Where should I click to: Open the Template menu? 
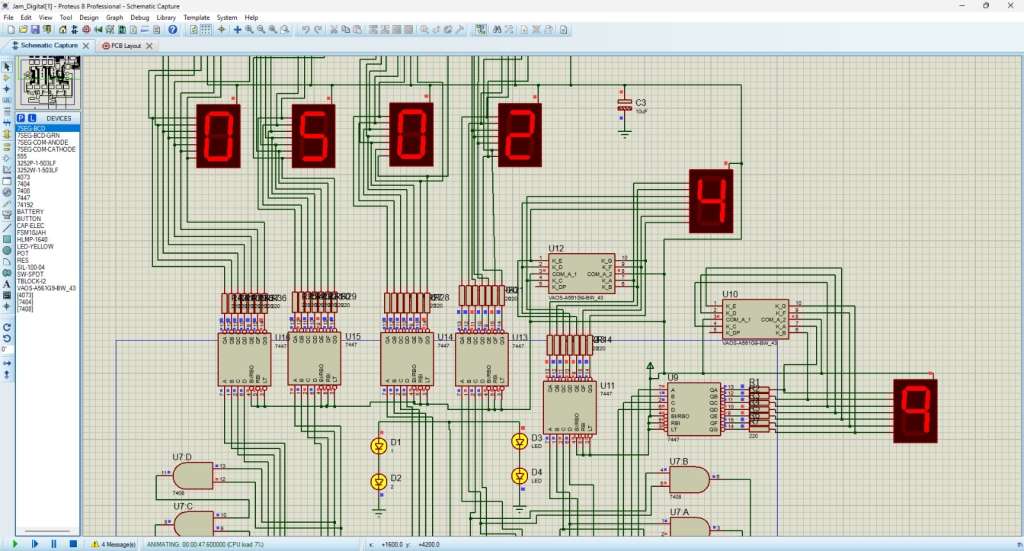click(x=197, y=18)
